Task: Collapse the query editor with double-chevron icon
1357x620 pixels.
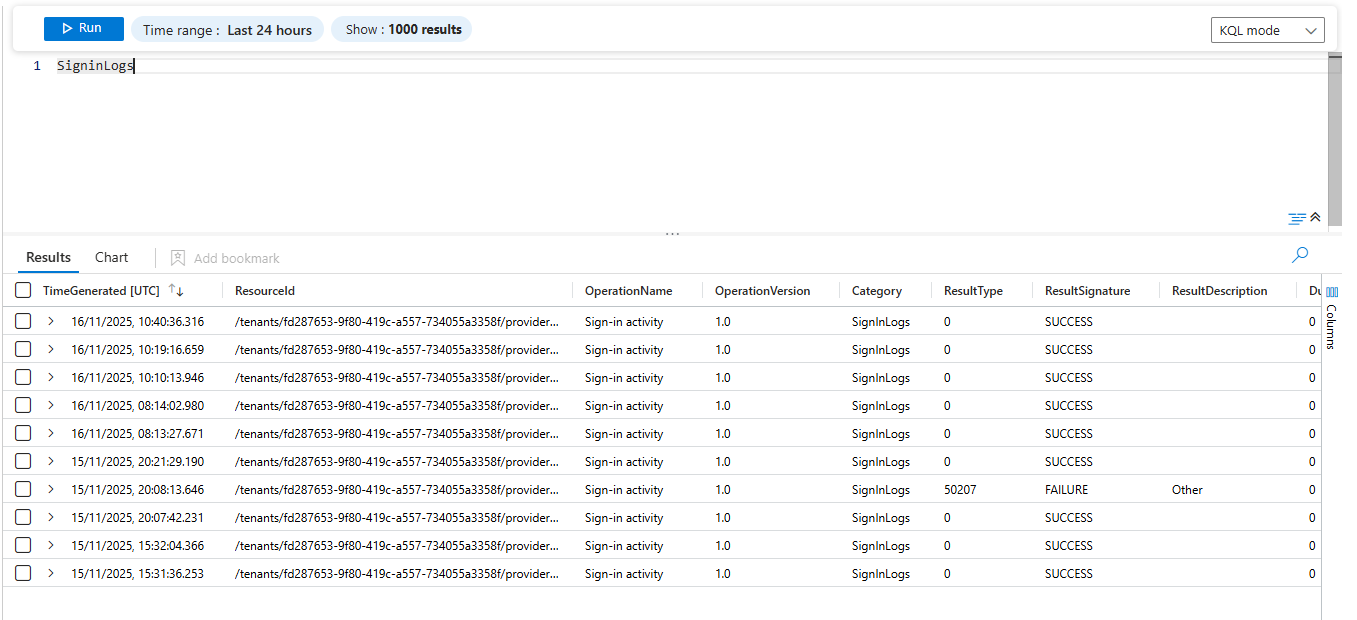Action: point(1315,217)
